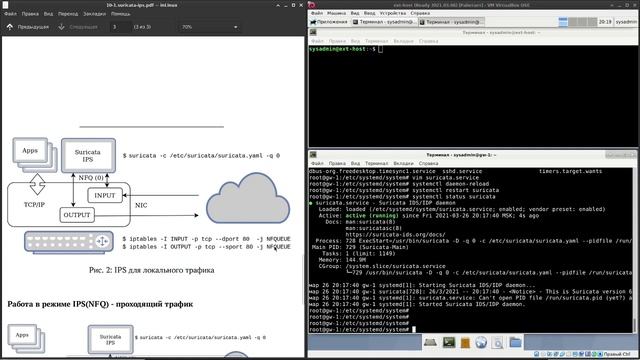Open Помощь menu in PDF viewer
640x360 pixels.
click(120, 14)
